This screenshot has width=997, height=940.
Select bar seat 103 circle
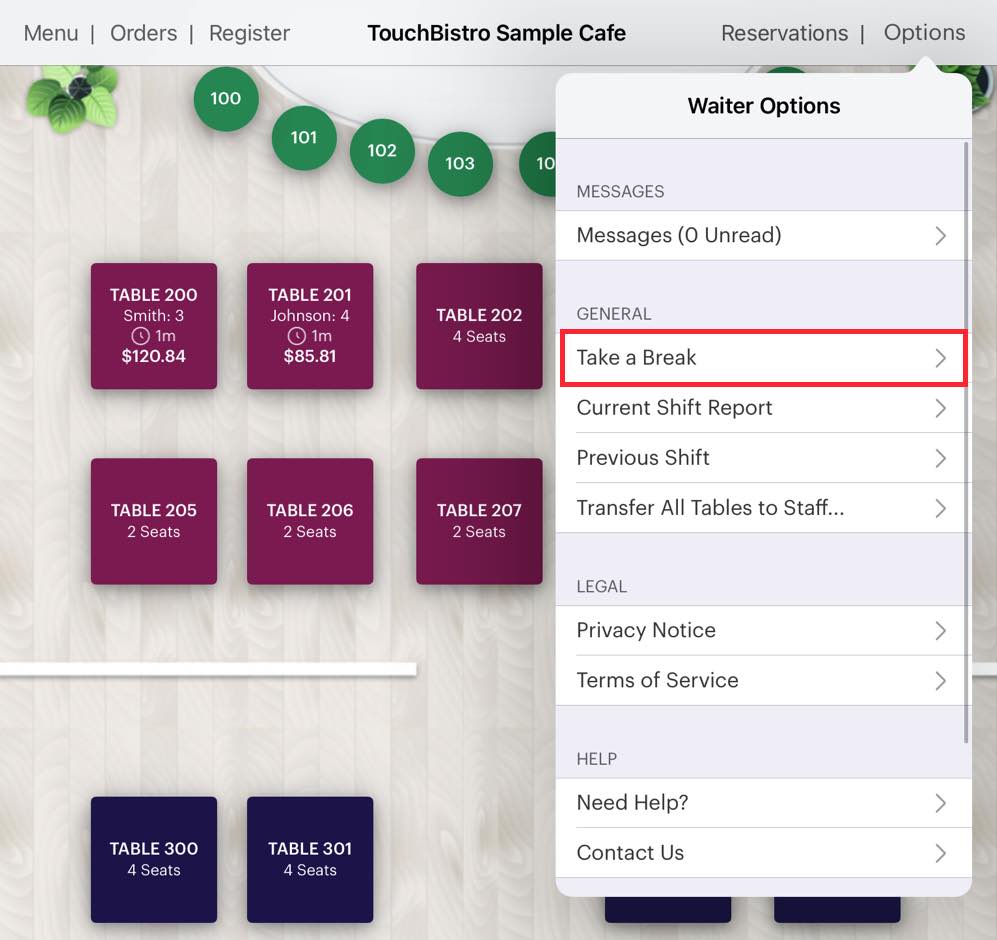pyautogui.click(x=460, y=163)
